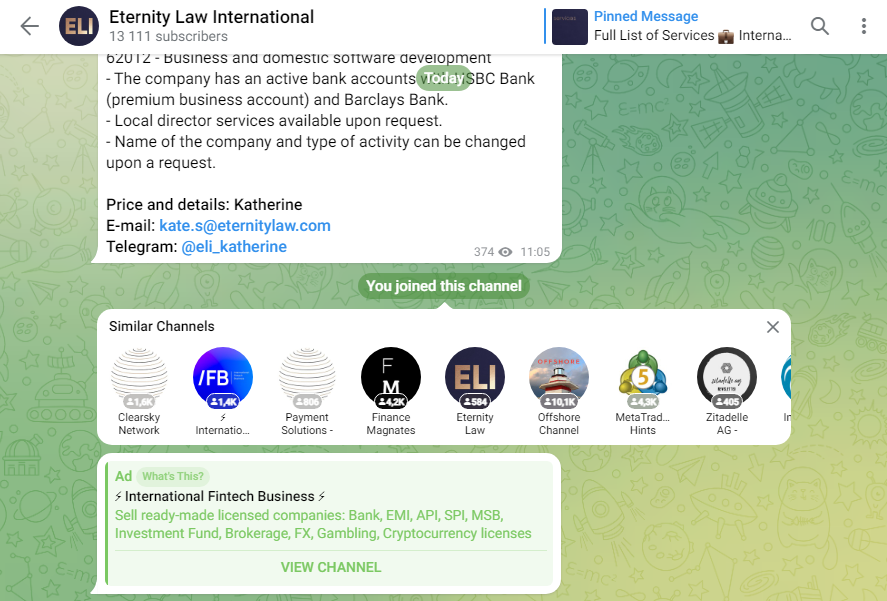Open Eternity Law International channel avatar
Viewport: 887px width, 601px height.
(79, 26)
